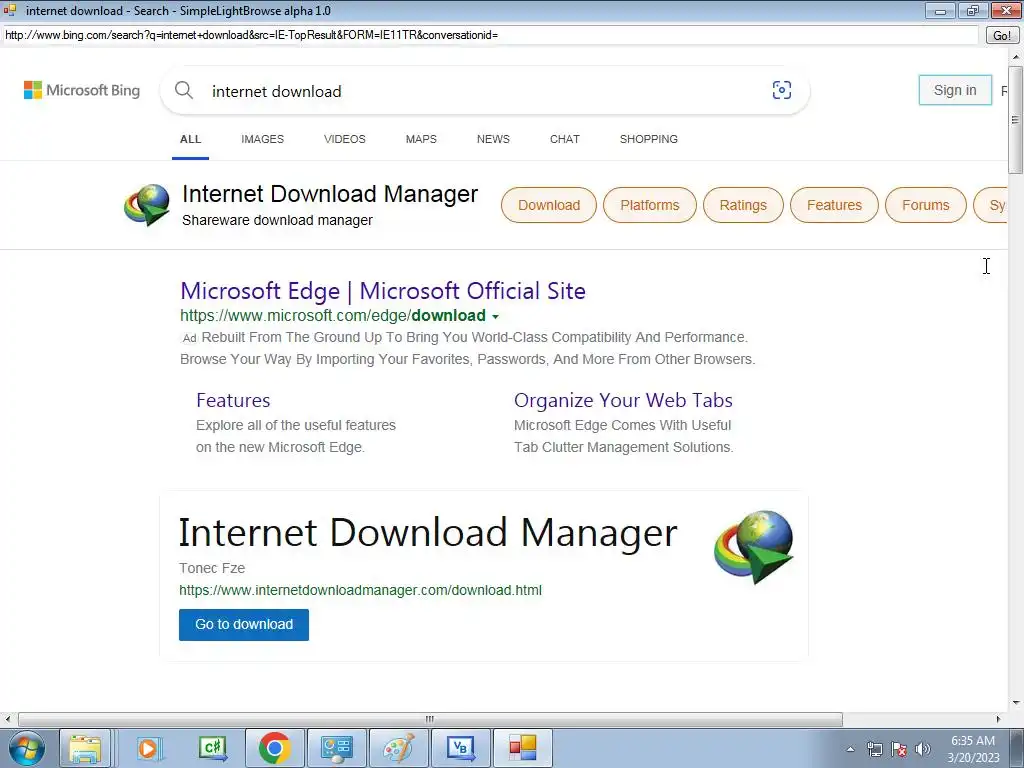
Task: Open internetdownloadmanager.com download URL
Action: [x=360, y=590]
